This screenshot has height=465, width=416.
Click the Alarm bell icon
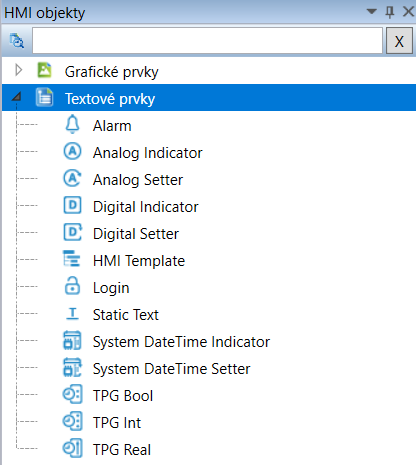(x=72, y=125)
